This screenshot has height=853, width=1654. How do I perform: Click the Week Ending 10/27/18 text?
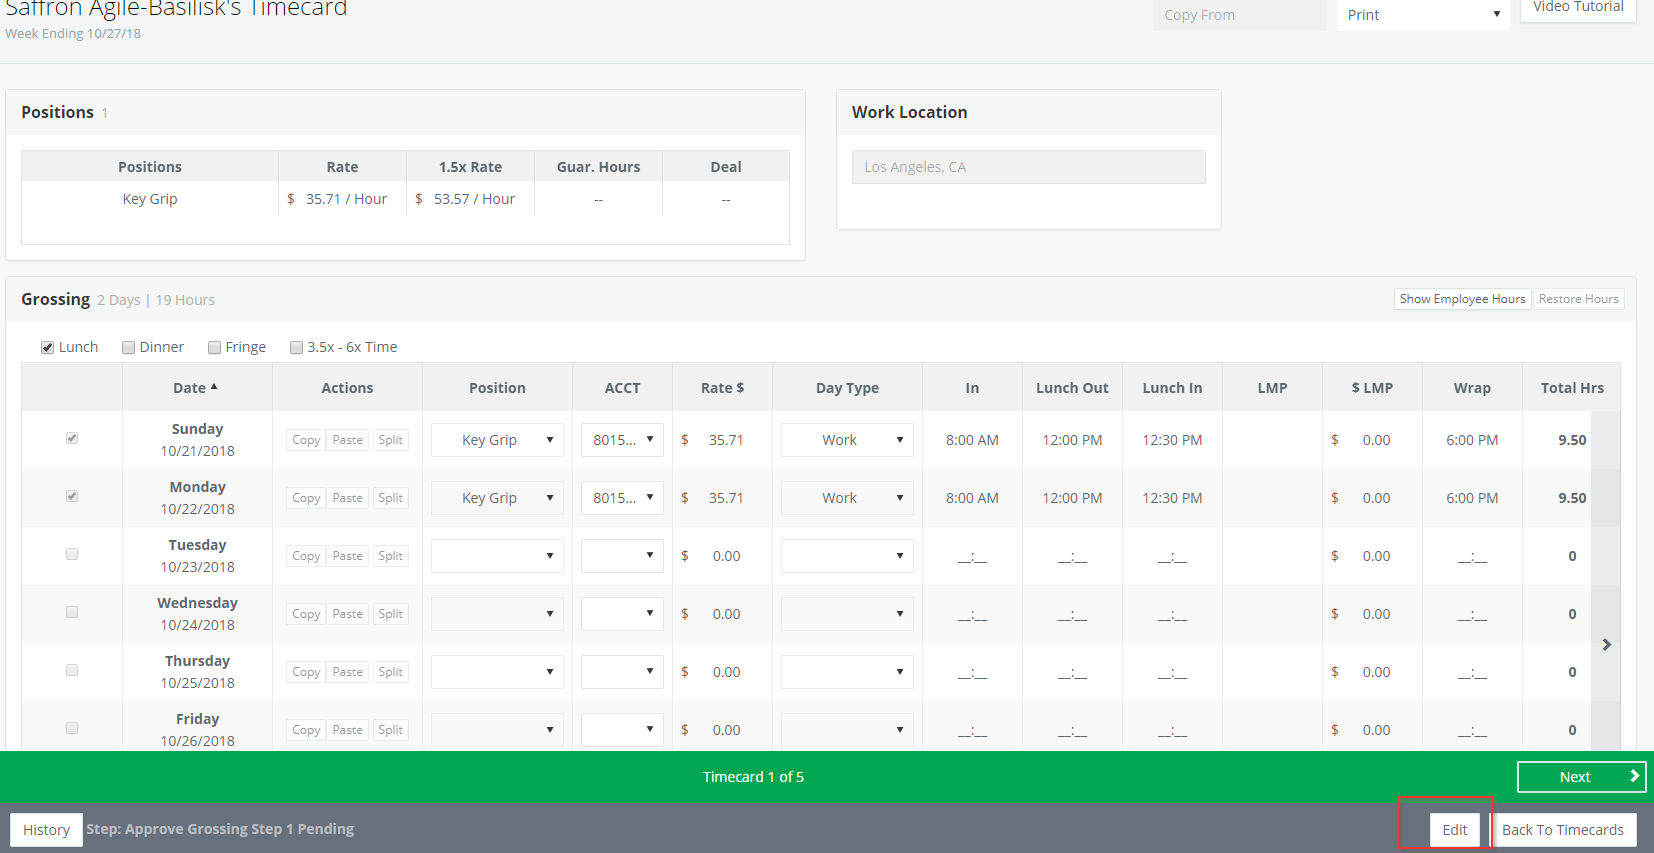(x=73, y=33)
